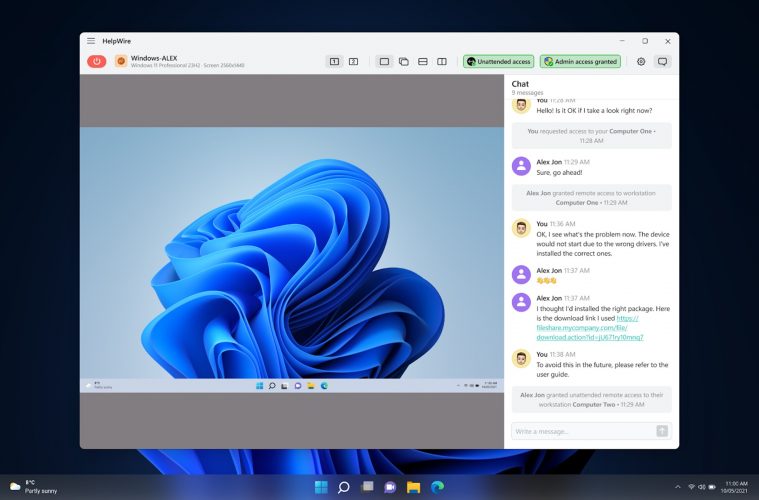Open File Explorer in the remote session taskbar
The image size is (759, 500).
pos(311,386)
